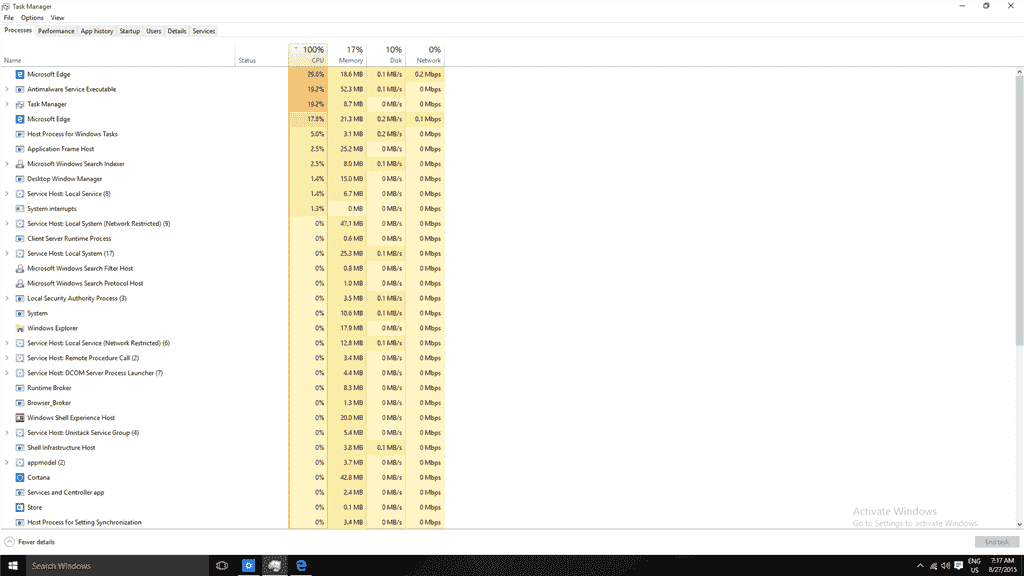1024x576 pixels.
Task: Expand Local Security Authority Process (3)
Action: 7,298
